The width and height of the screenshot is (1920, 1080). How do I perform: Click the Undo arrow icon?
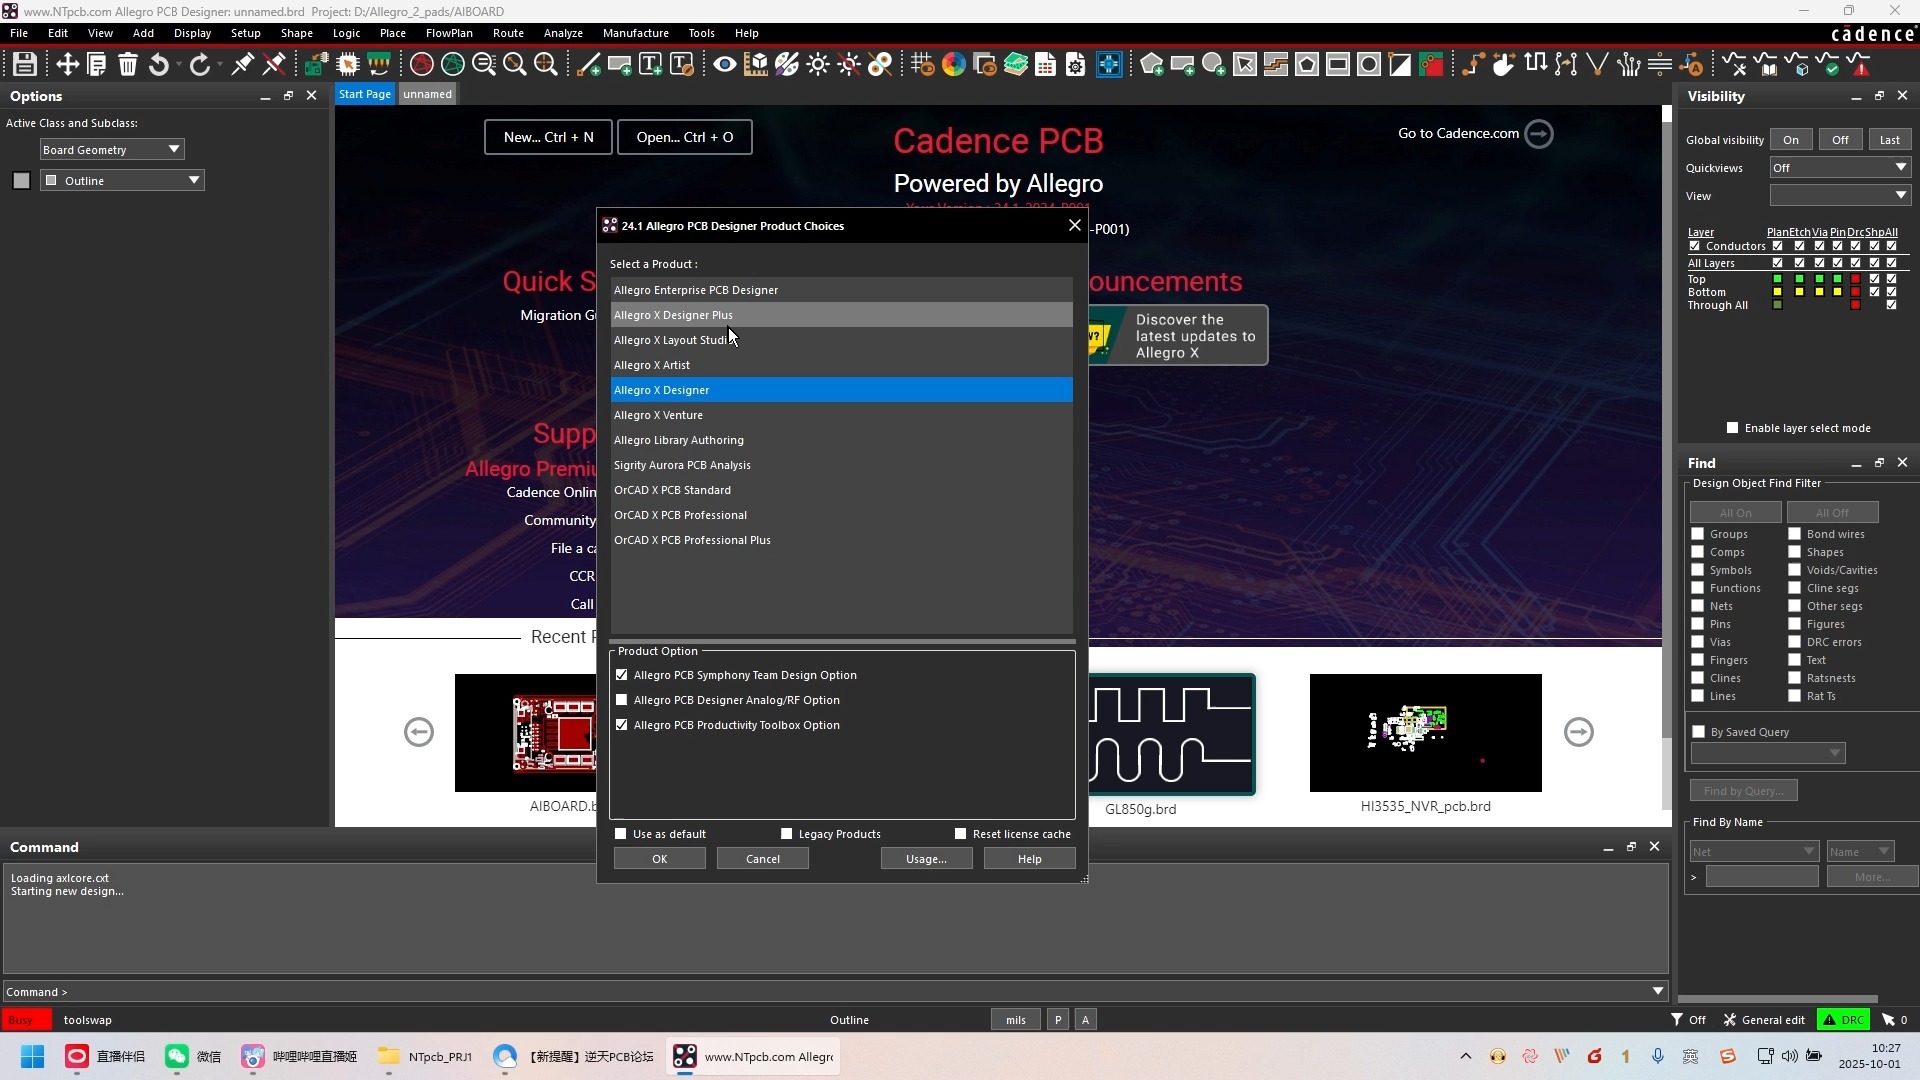click(x=159, y=65)
